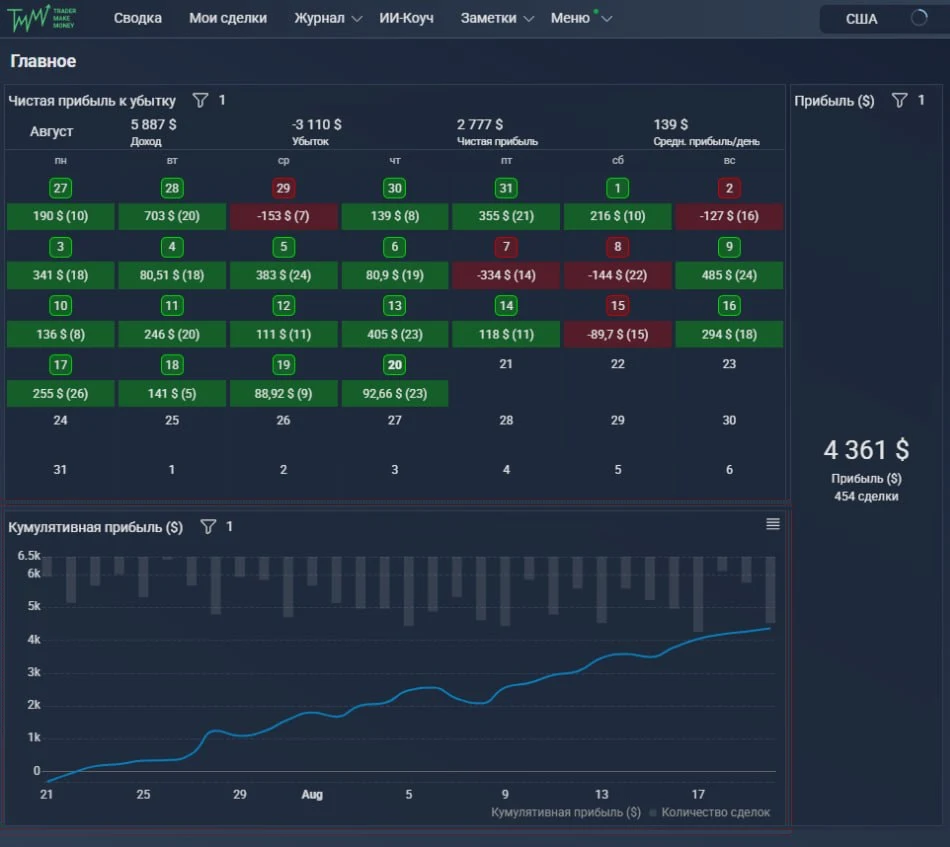Select the 341 $ (18) cell
The width and height of the screenshot is (950, 847).
click(61, 275)
